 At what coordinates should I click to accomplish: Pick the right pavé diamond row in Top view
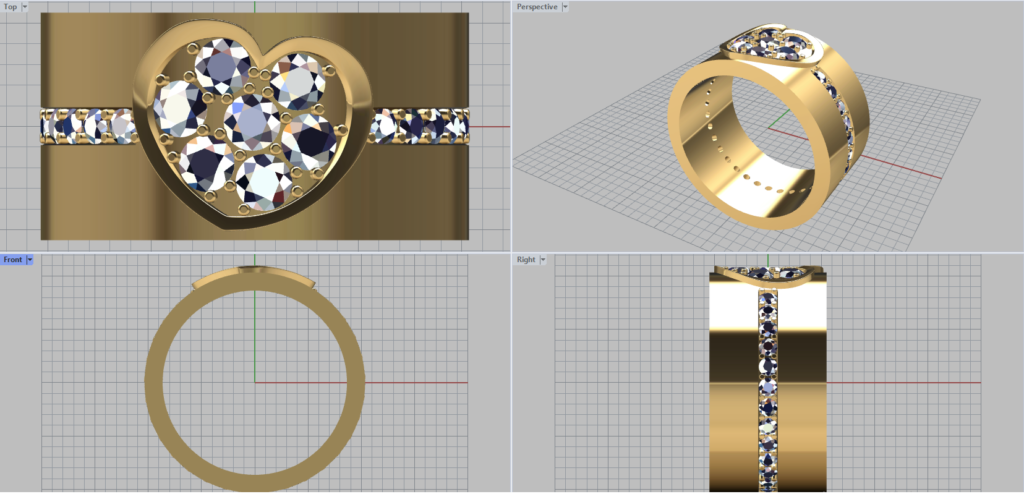[x=420, y=126]
